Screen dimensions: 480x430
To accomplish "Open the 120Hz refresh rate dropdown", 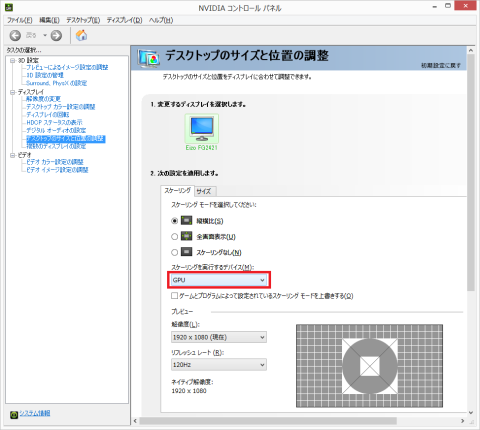I will pos(219,365).
